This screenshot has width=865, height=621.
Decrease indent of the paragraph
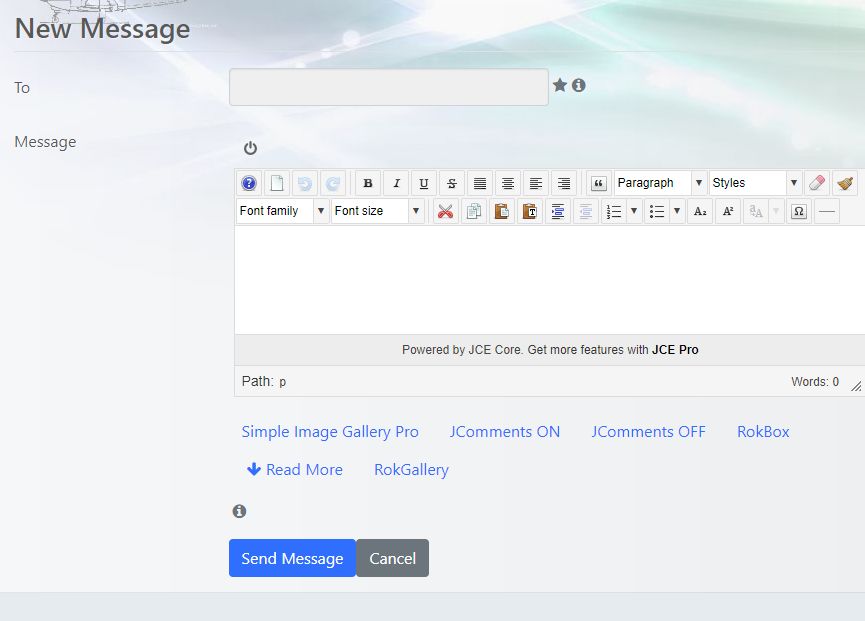[x=586, y=211]
